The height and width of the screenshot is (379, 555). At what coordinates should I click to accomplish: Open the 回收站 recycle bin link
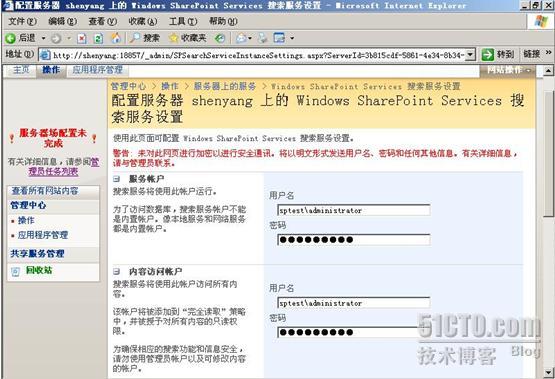(x=39, y=270)
